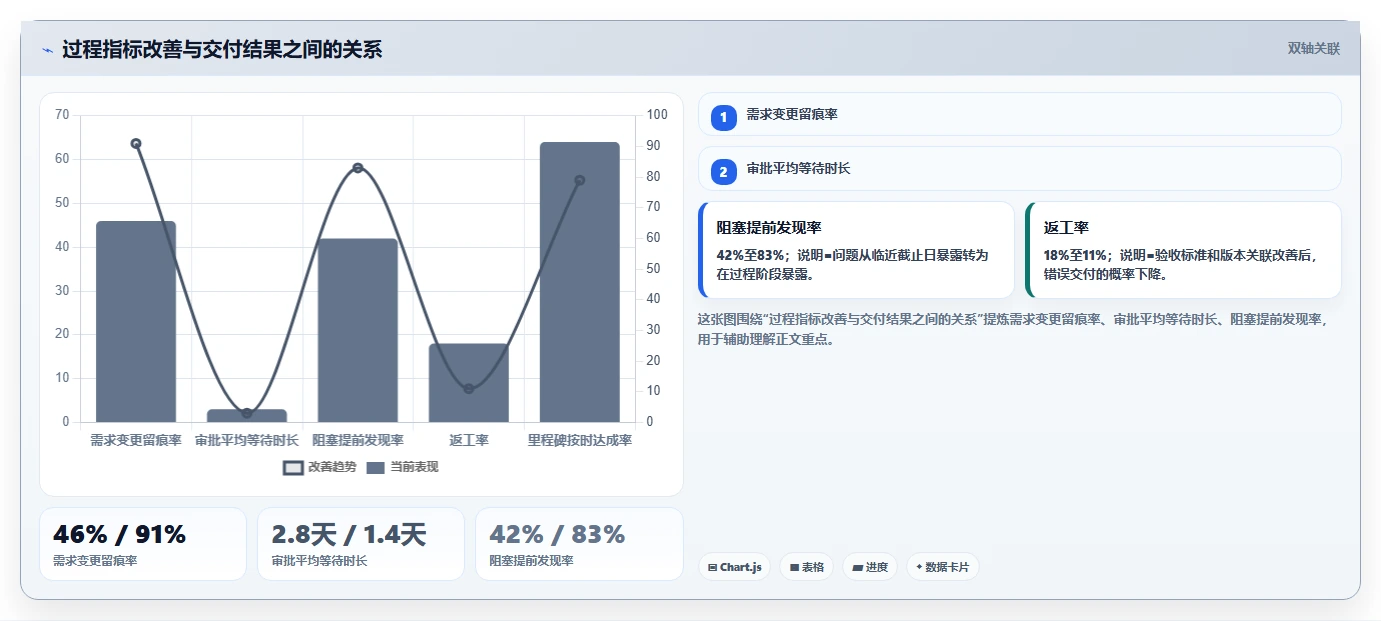Click the left axis value 70
Image resolution: width=1381 pixels, height=621 pixels.
[x=62, y=114]
